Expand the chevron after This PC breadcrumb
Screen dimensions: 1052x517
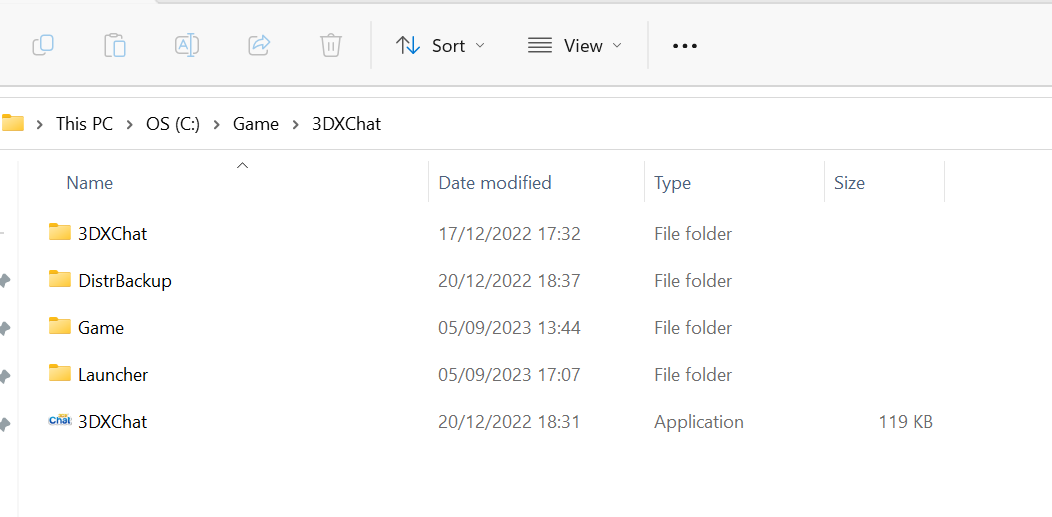tap(129, 124)
